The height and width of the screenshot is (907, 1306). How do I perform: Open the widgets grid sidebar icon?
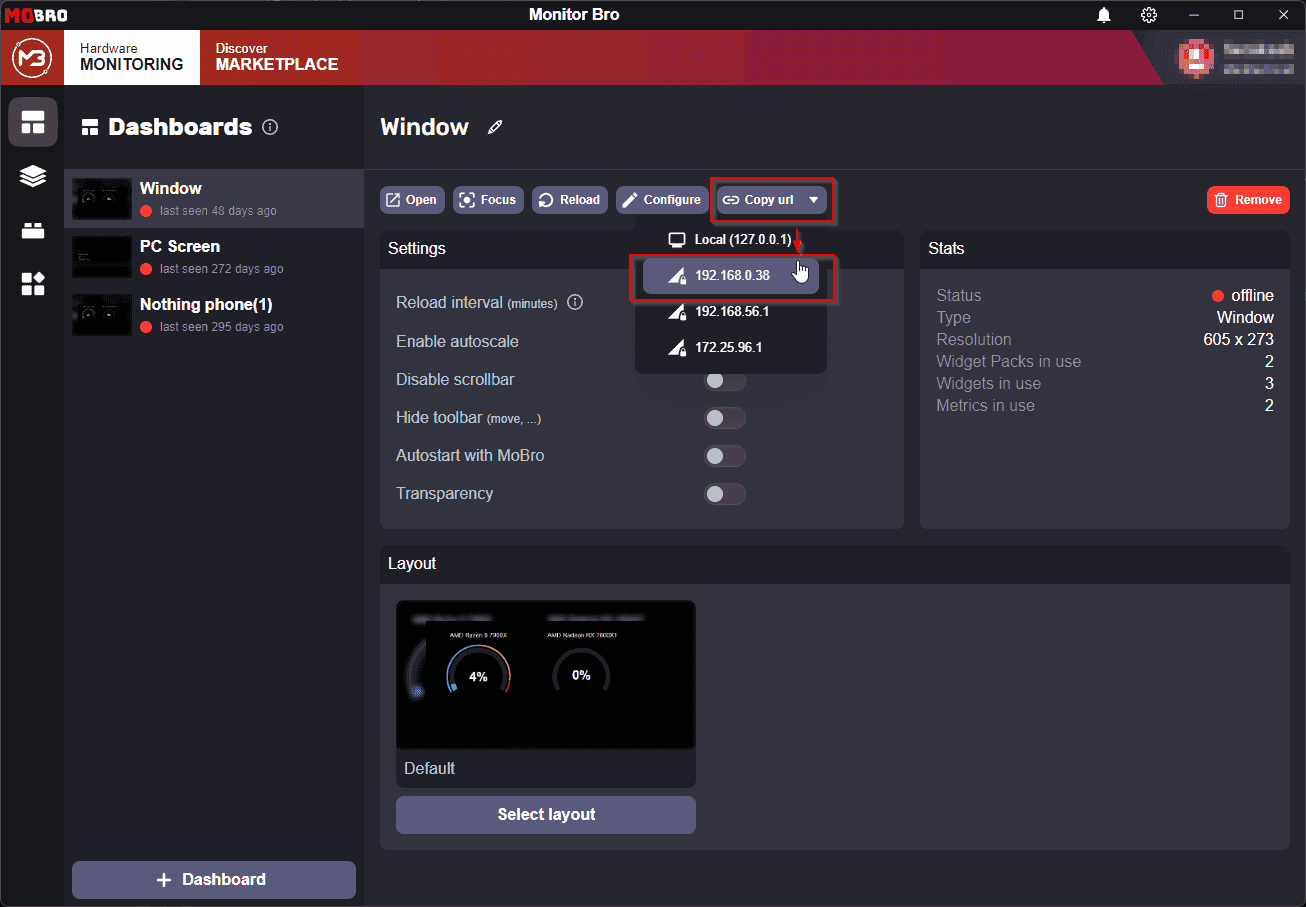point(33,284)
